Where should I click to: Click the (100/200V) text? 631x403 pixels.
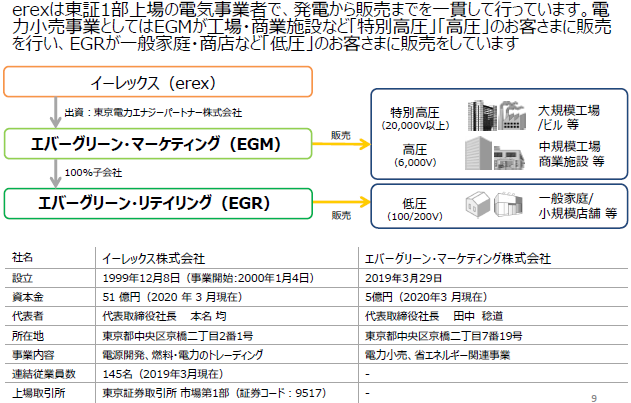tap(415, 217)
